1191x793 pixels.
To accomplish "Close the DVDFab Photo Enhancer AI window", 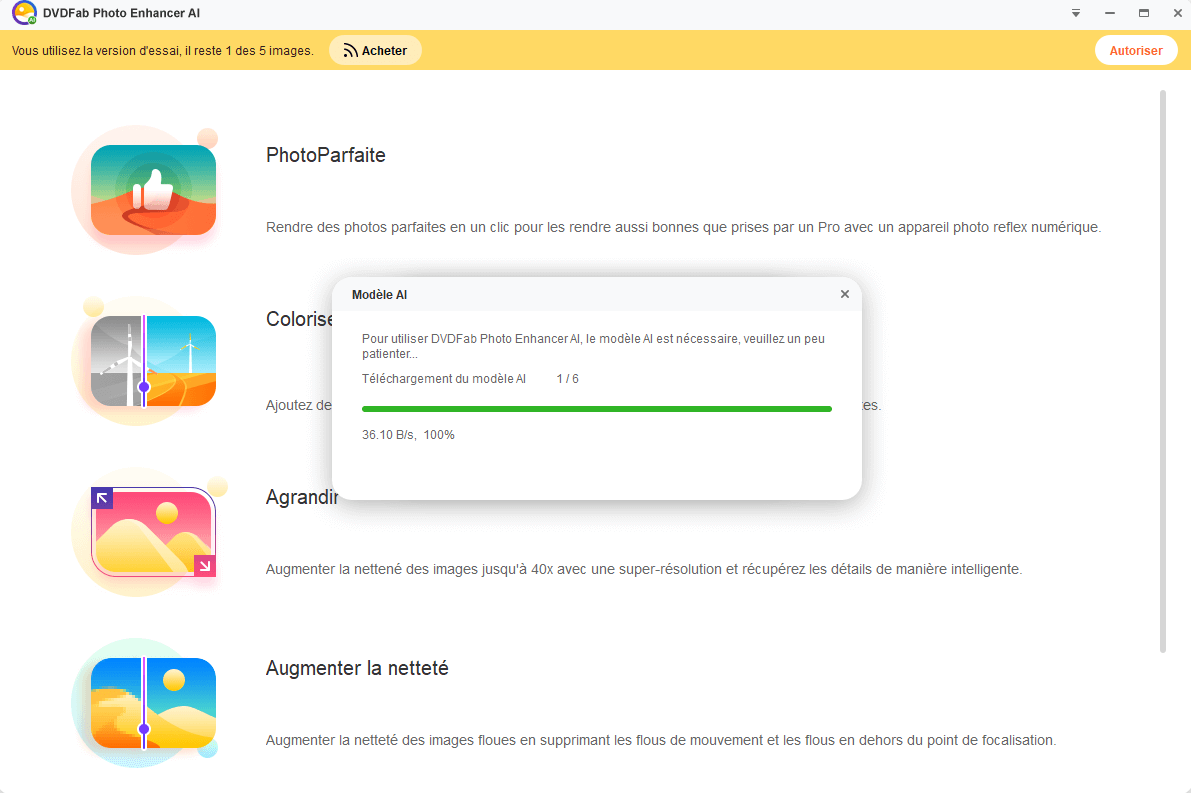I will (x=1178, y=13).
